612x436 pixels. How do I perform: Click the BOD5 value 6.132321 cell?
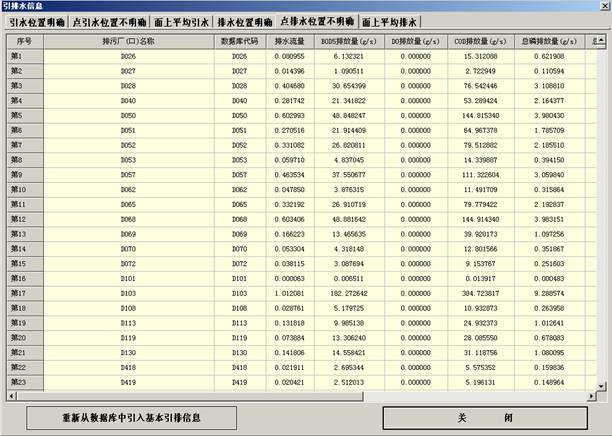[346, 56]
